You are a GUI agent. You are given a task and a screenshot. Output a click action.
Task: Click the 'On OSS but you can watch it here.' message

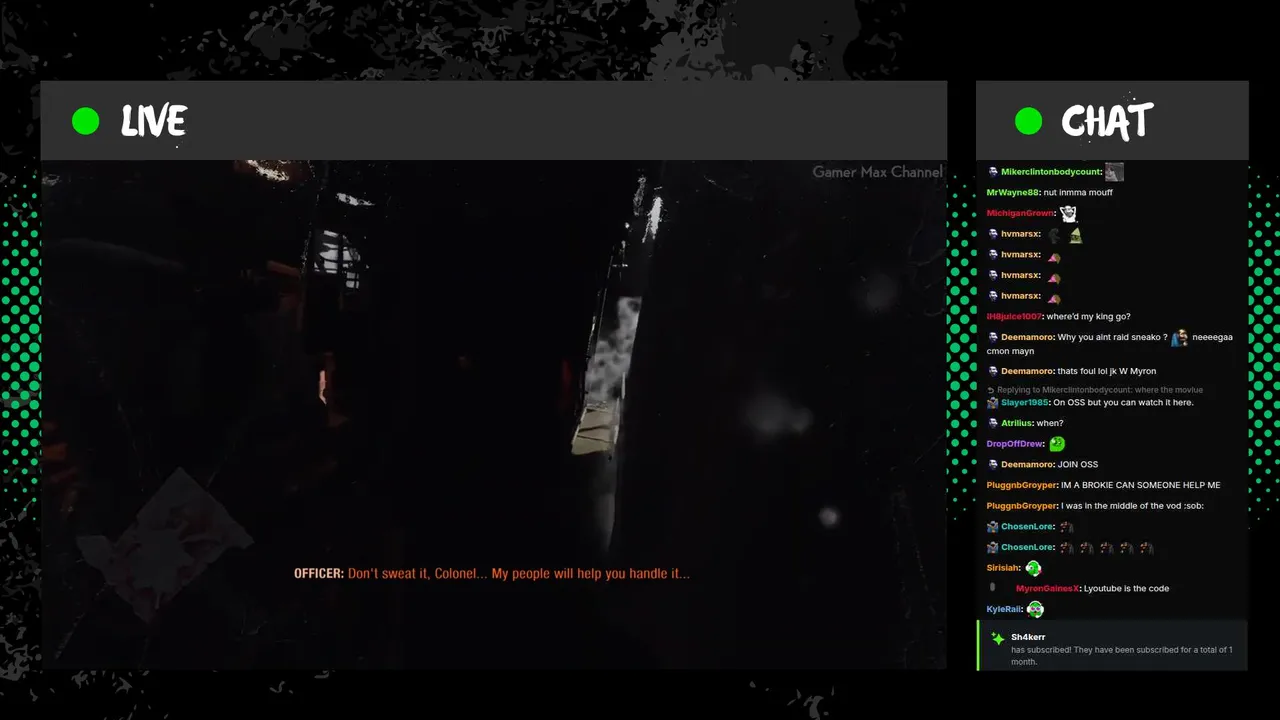point(1124,402)
